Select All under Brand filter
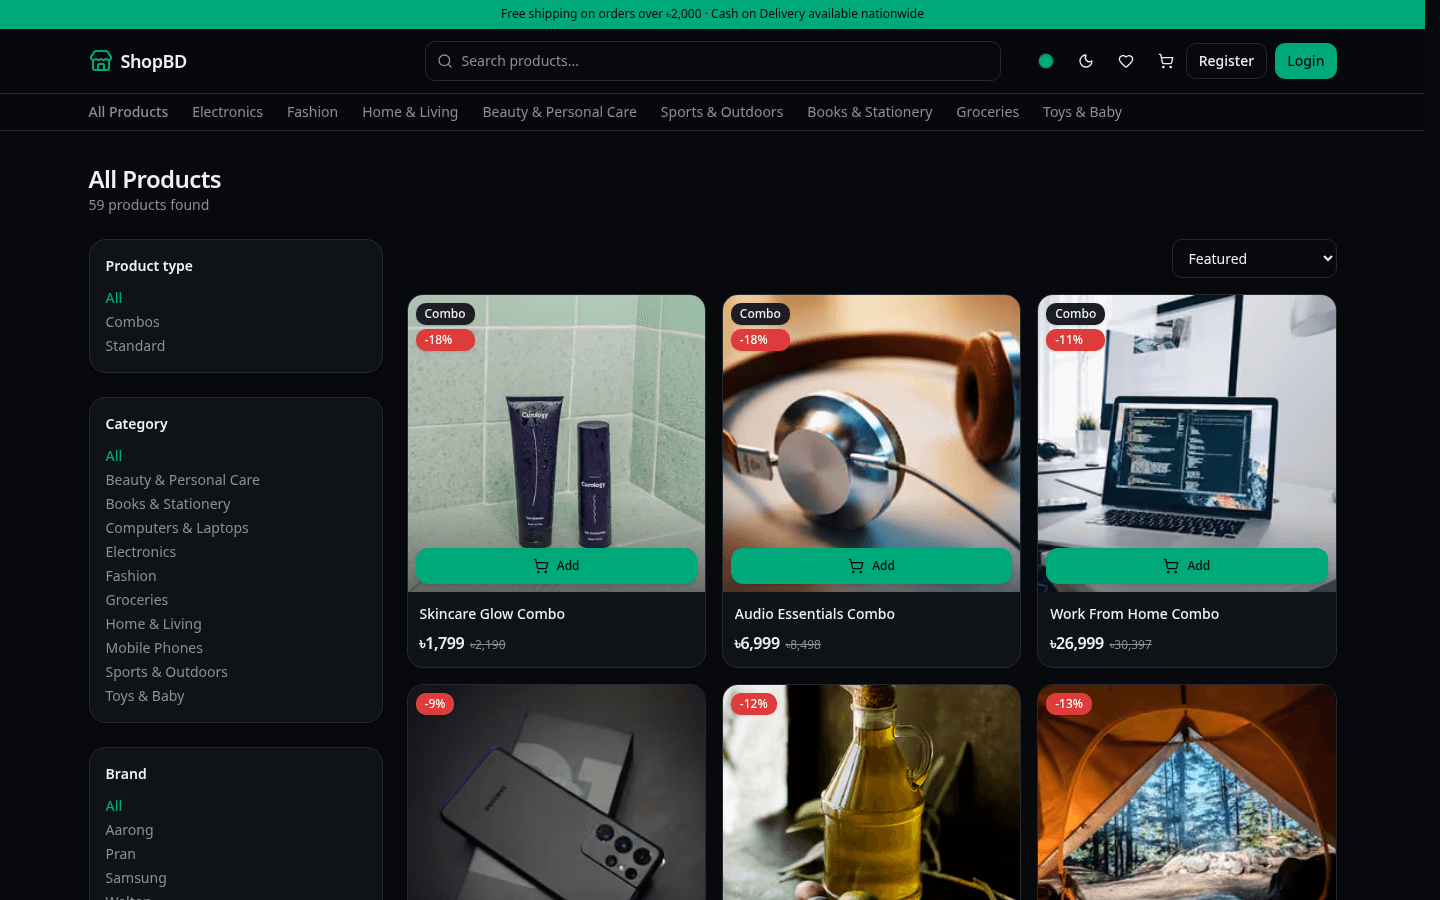 [114, 806]
